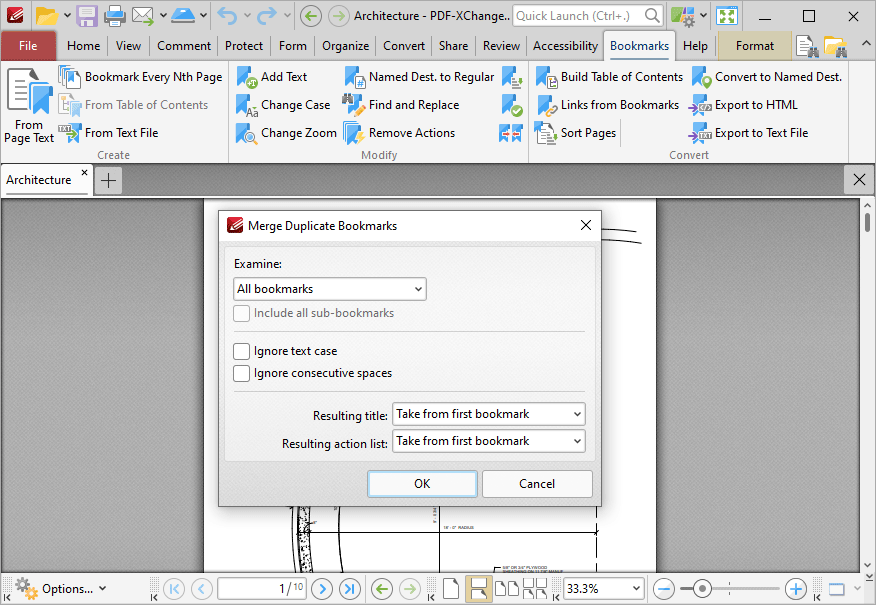Click the Cancel button
This screenshot has width=876, height=605.
(537, 484)
